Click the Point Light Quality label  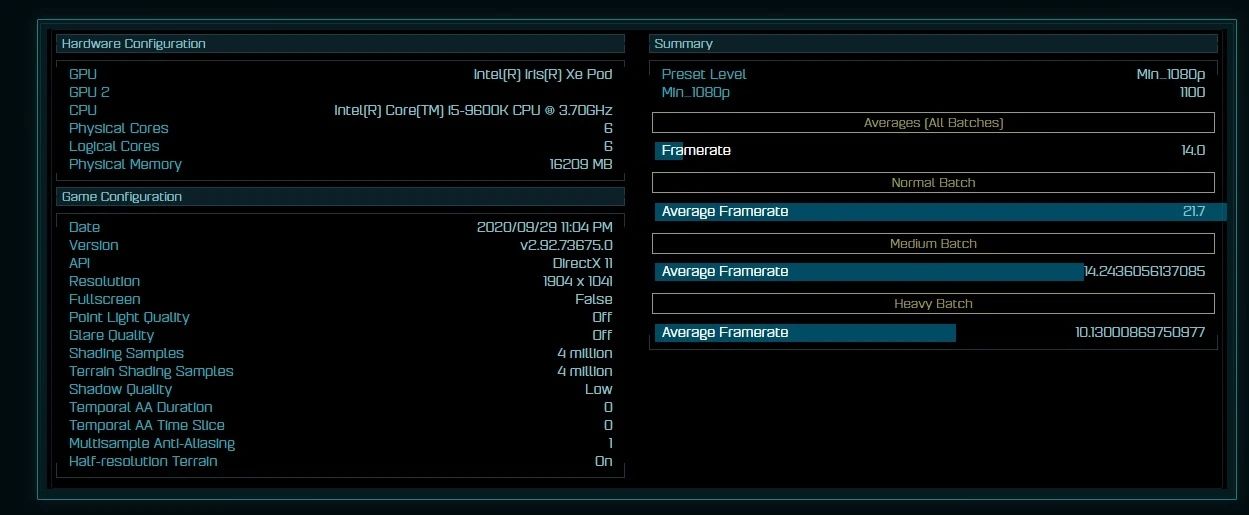click(x=129, y=317)
